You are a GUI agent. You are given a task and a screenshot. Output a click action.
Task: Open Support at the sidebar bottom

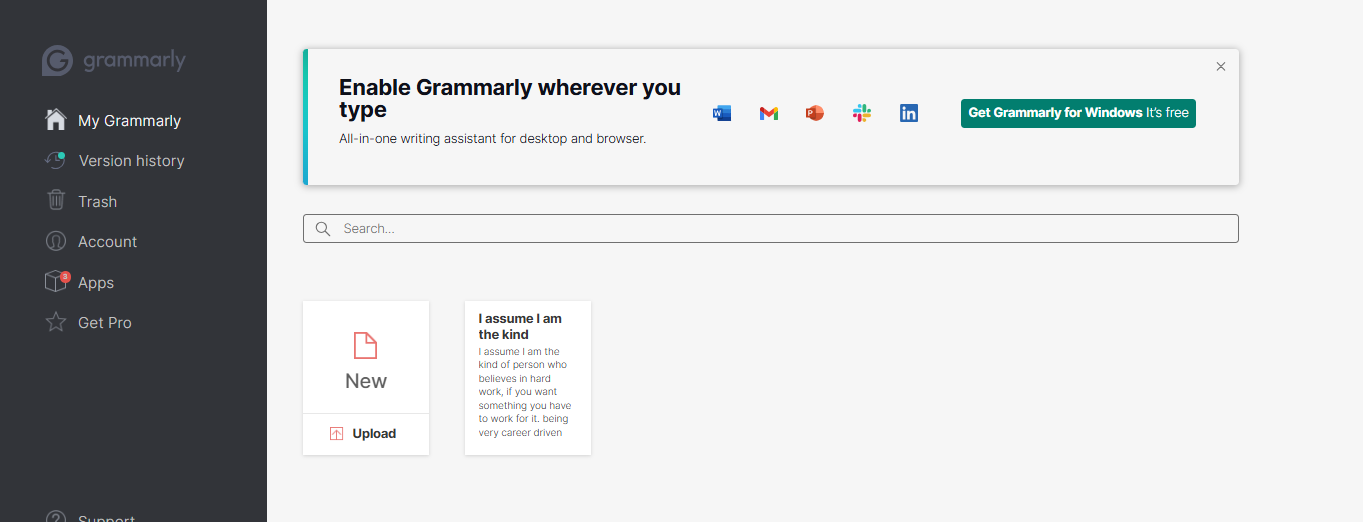click(x=105, y=517)
